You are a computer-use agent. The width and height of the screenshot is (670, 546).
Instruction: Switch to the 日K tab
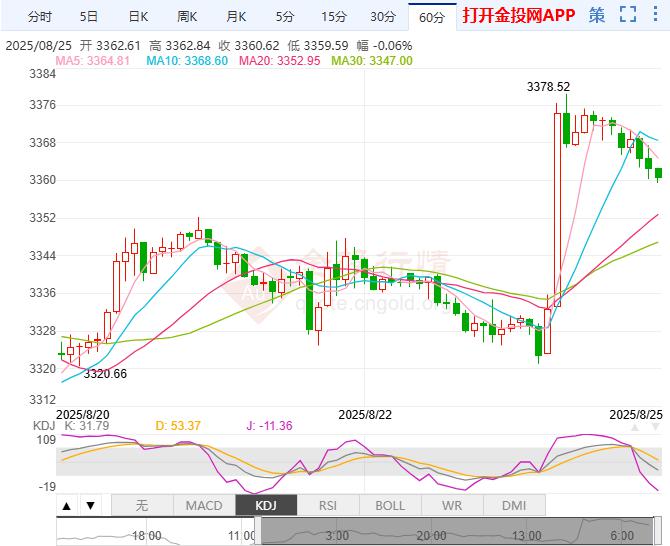[138, 17]
